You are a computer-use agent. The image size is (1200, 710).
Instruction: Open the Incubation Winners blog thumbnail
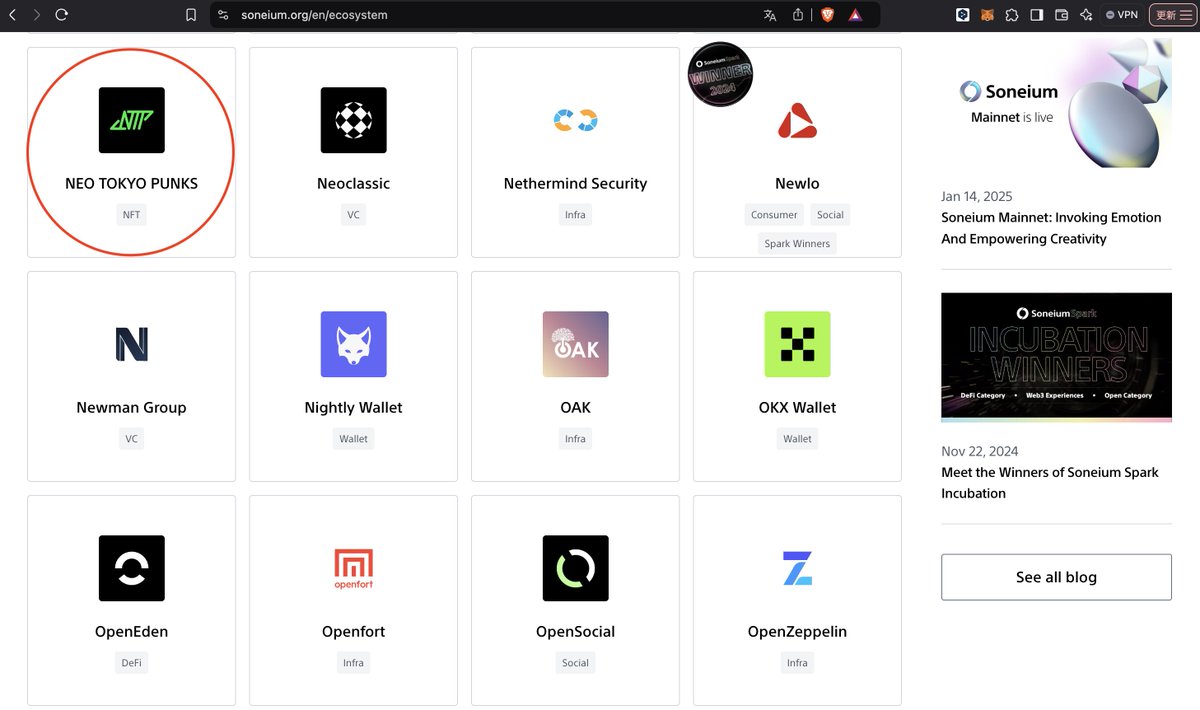(x=1056, y=357)
